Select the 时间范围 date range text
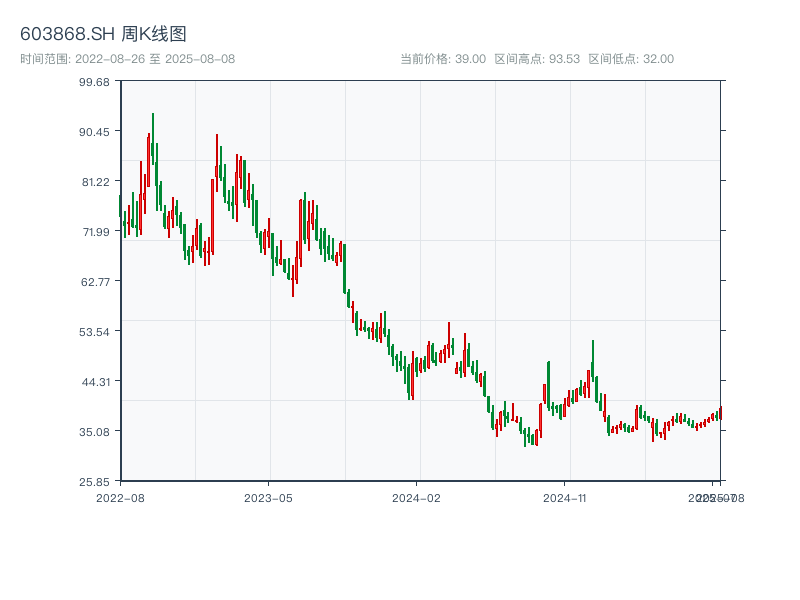Screen dimensions: 800x600 point(128,59)
